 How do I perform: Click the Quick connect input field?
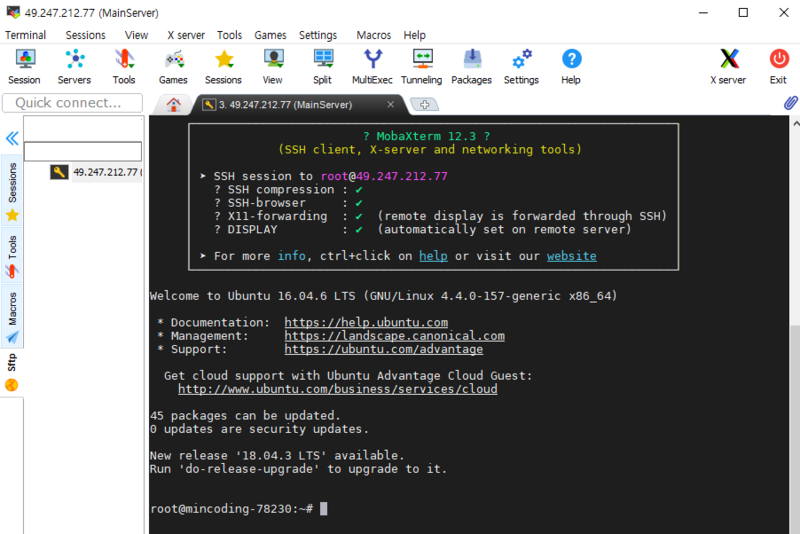72,103
